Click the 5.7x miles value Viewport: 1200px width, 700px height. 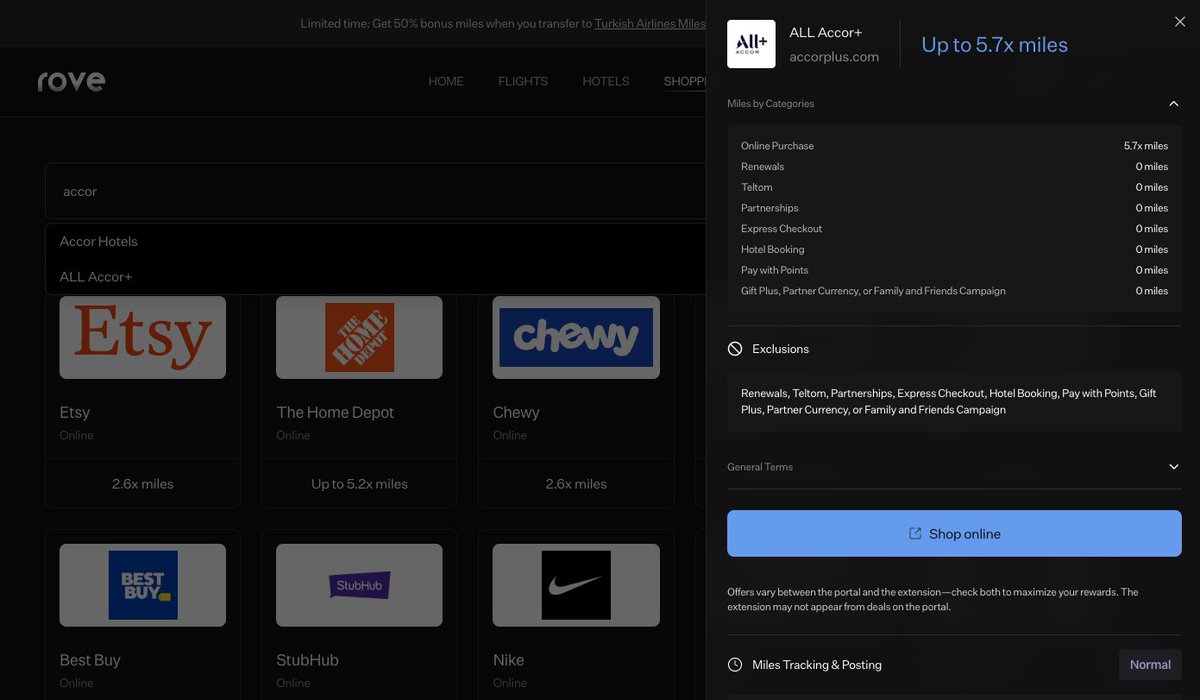(x=1146, y=146)
